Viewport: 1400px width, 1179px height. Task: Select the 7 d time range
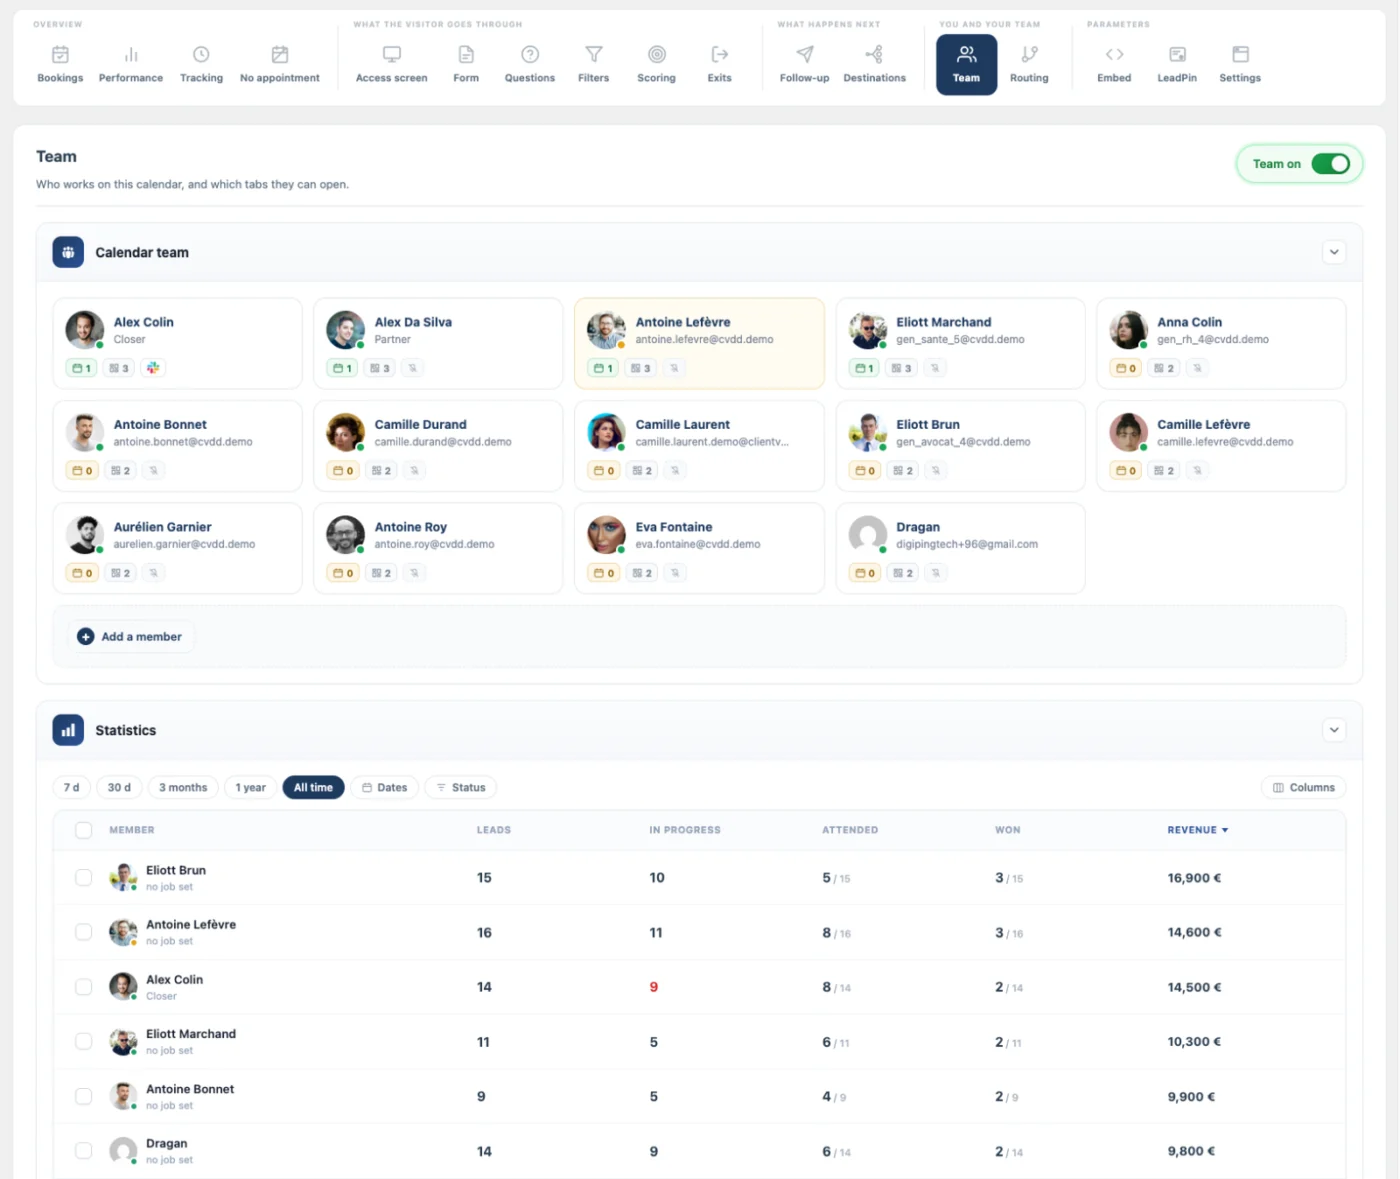[x=71, y=788]
